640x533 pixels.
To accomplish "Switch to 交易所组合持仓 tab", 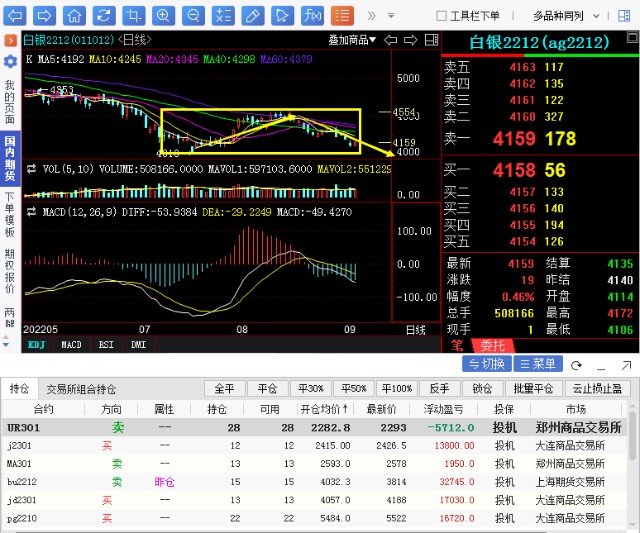I will (81, 389).
